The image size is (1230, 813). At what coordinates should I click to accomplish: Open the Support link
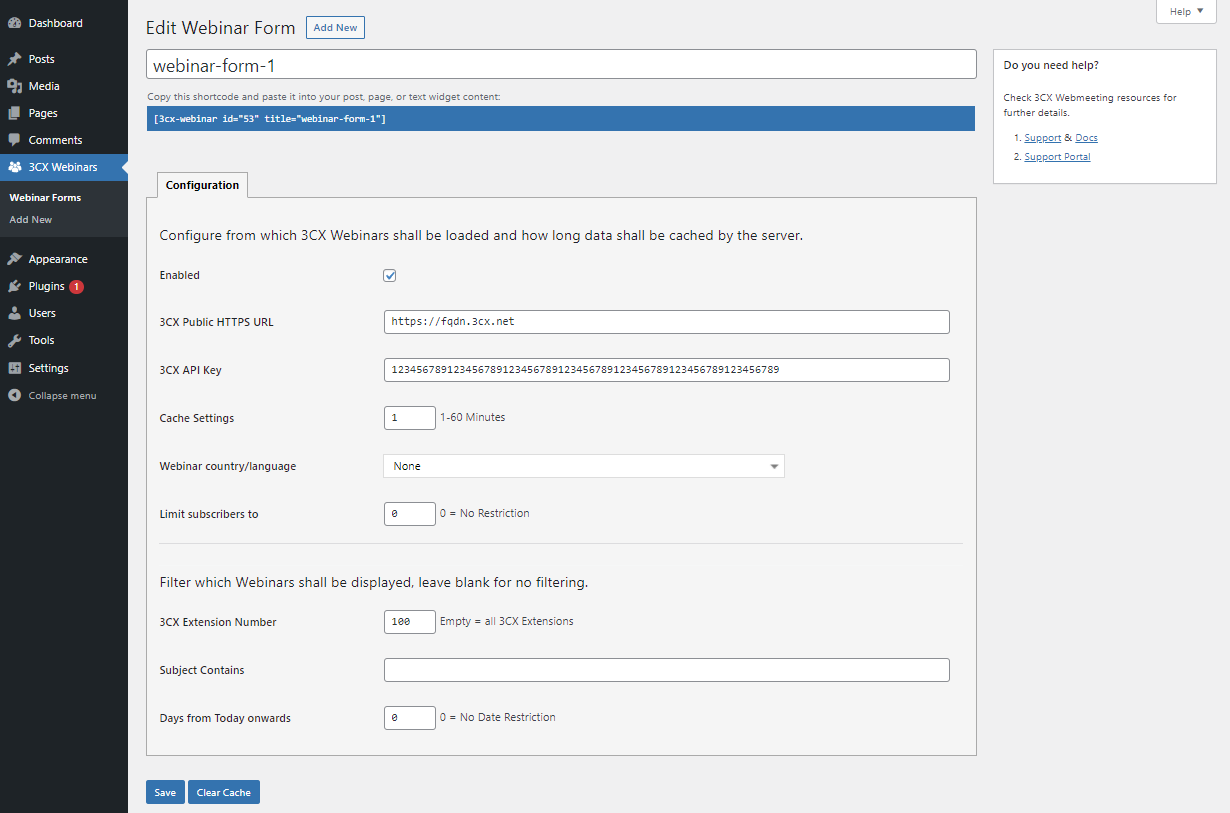[x=1042, y=138]
